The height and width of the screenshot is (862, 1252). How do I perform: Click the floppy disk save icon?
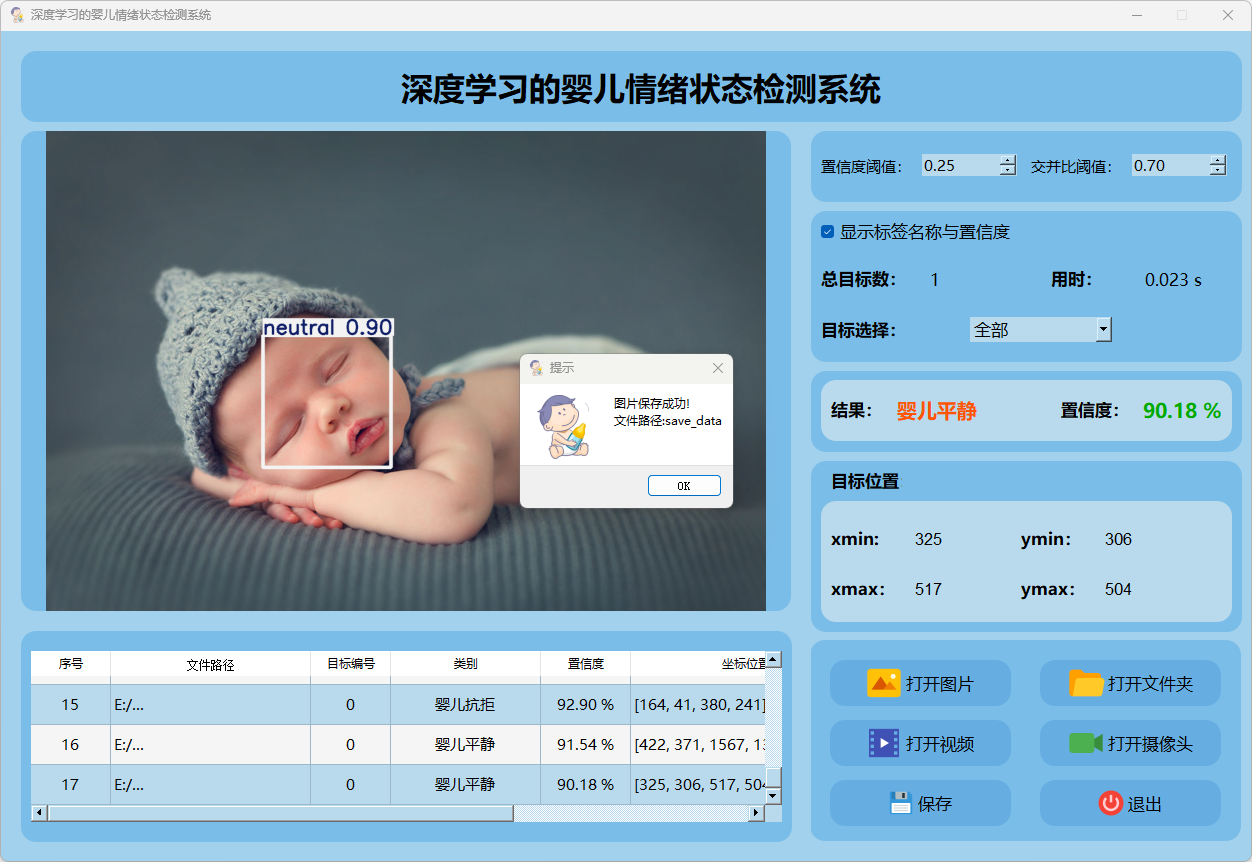tap(900, 803)
